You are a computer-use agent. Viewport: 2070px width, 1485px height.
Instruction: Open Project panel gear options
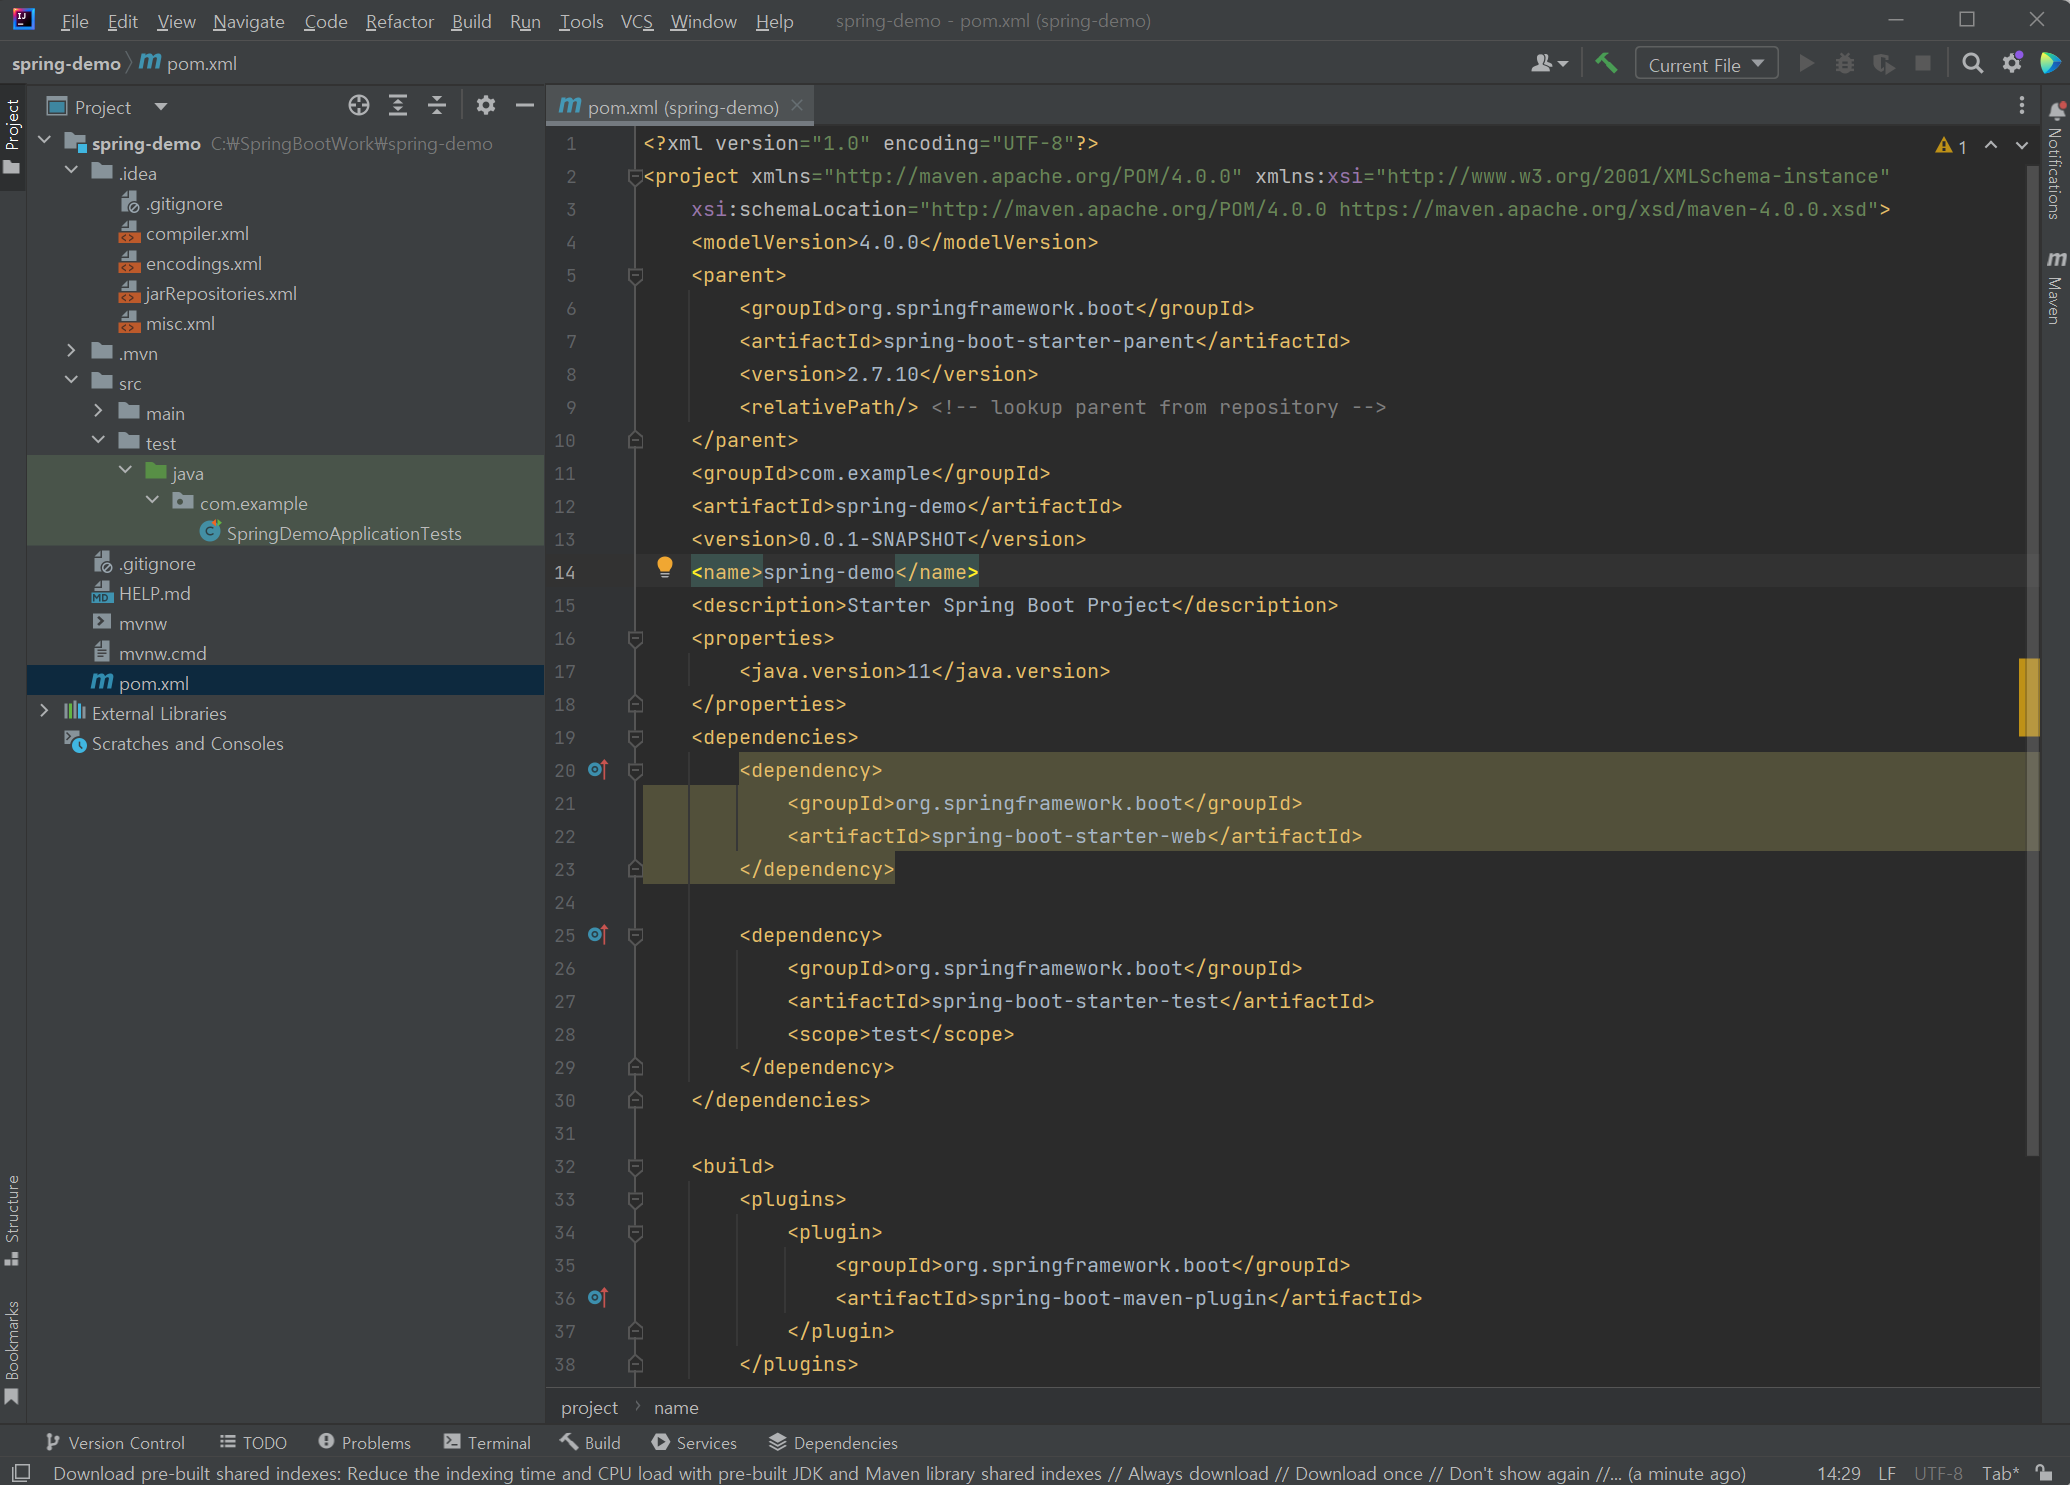coord(486,106)
